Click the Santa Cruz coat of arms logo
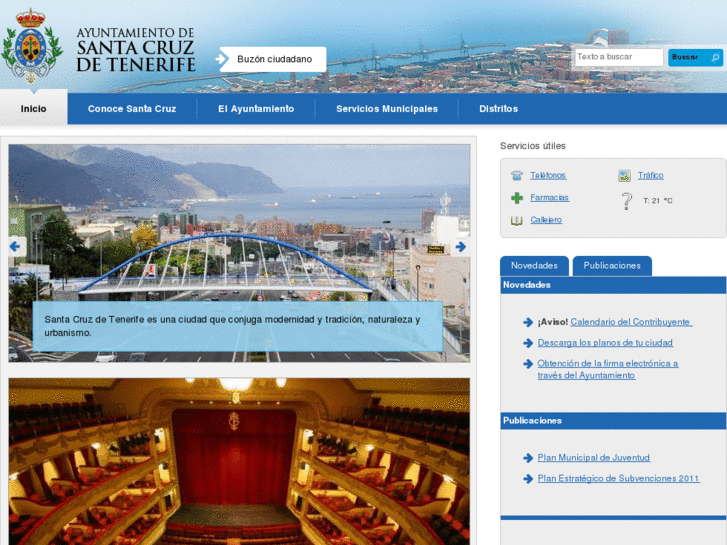 (x=32, y=45)
